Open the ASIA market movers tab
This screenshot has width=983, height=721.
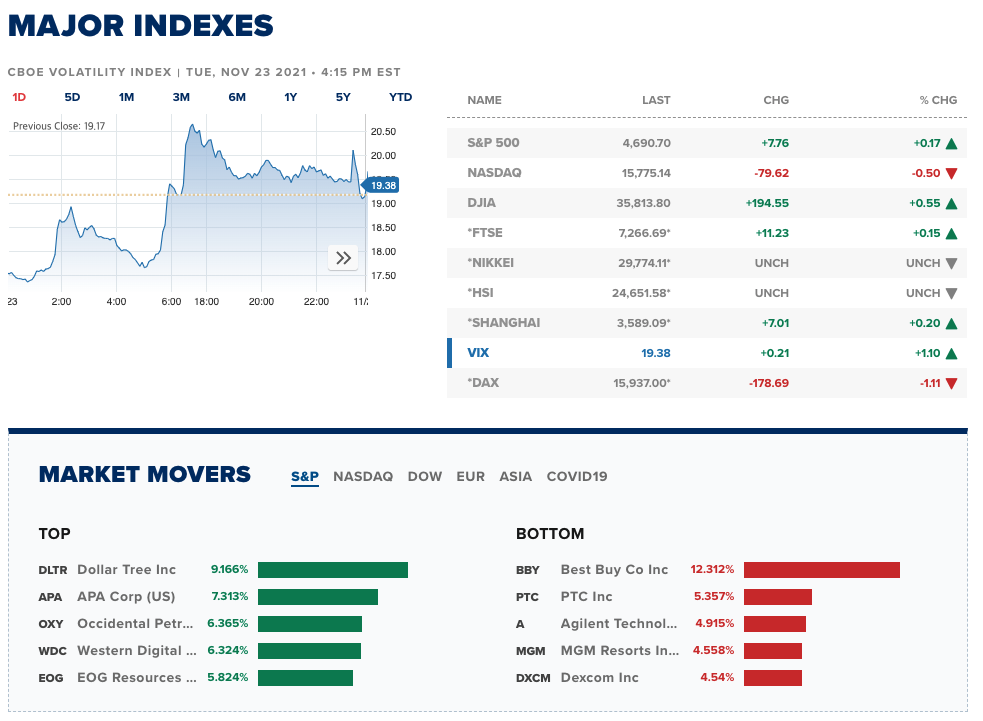[515, 476]
